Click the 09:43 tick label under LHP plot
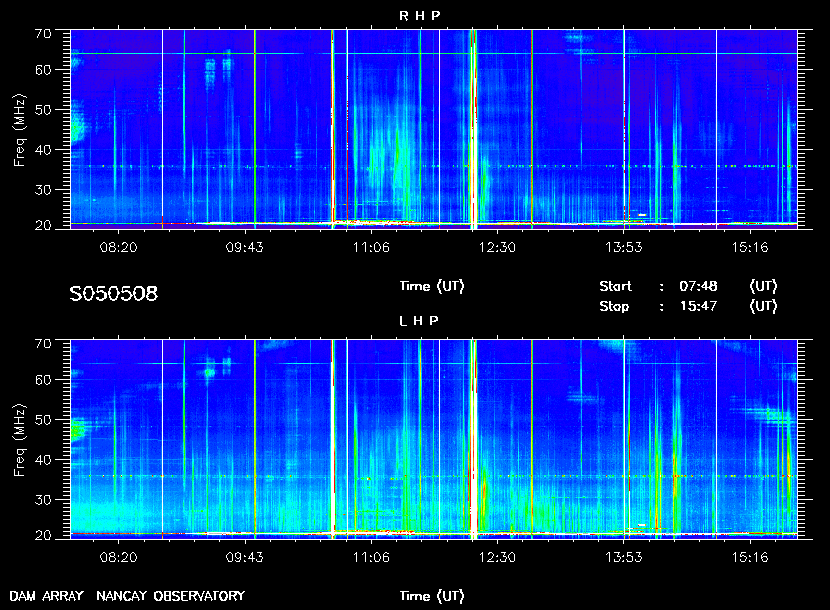The width and height of the screenshot is (830, 610). click(x=245, y=557)
